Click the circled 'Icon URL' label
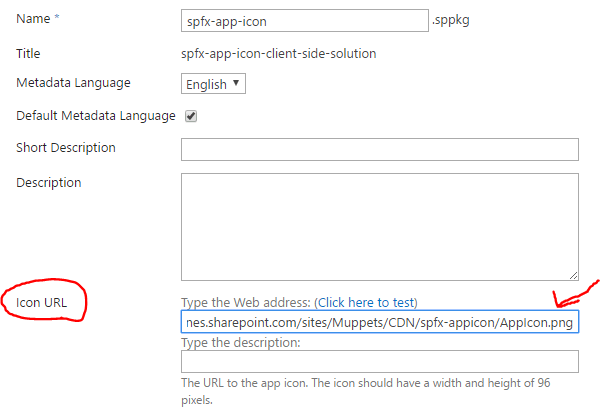608x414 pixels. click(x=44, y=300)
